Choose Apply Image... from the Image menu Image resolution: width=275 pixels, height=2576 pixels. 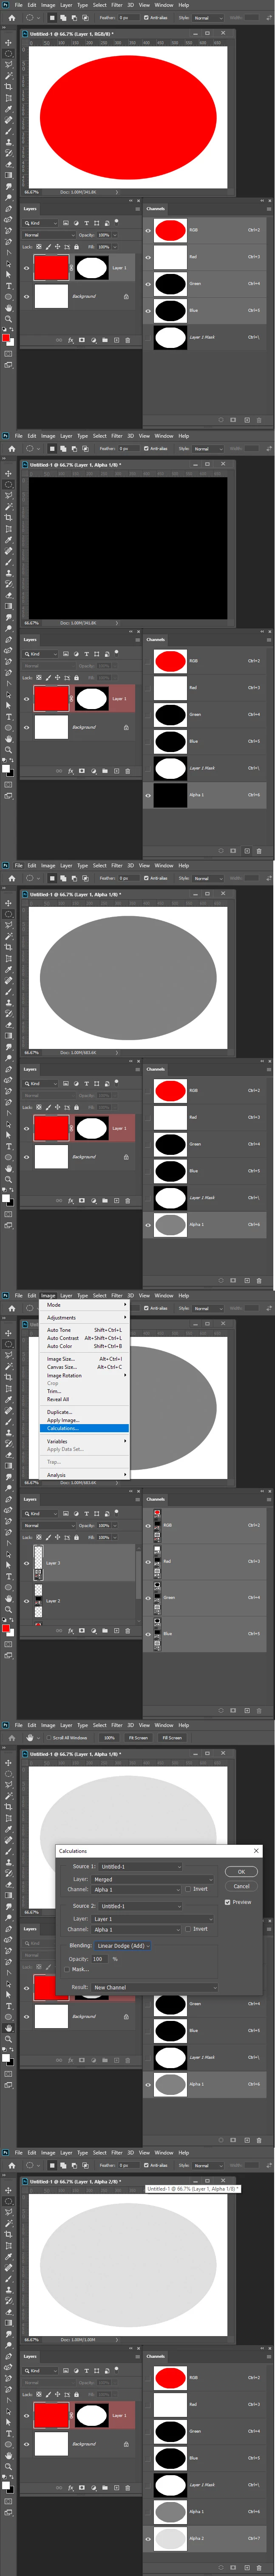(x=84, y=1420)
